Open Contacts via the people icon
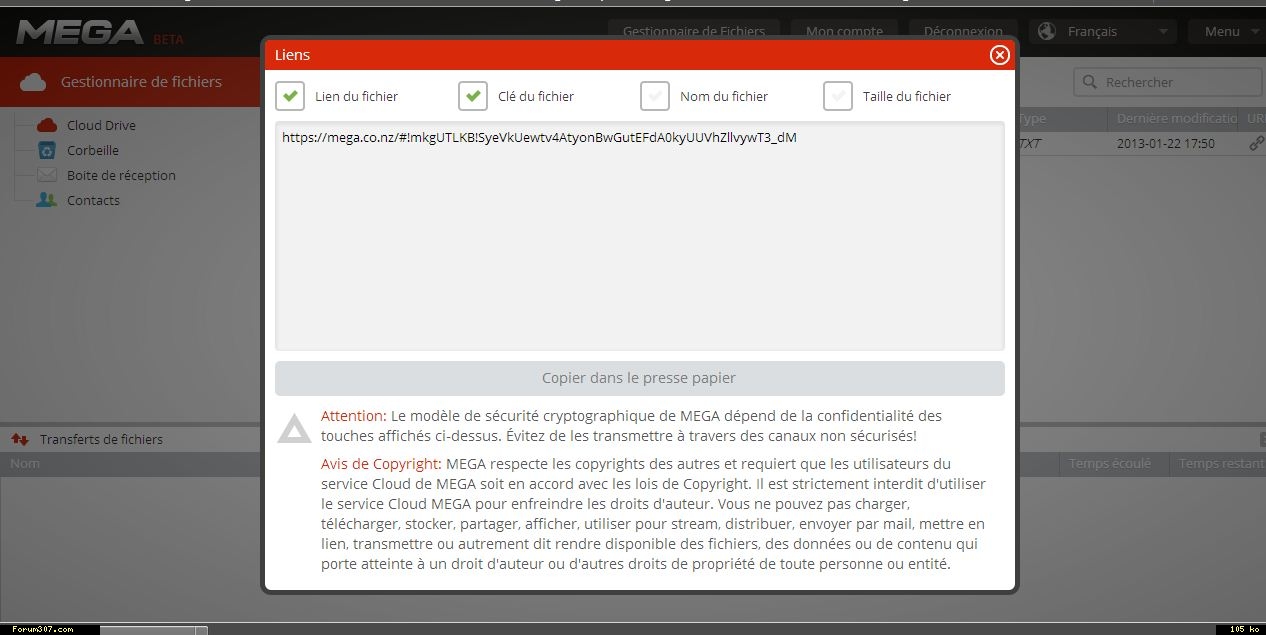This screenshot has height=635, width=1266. click(46, 200)
